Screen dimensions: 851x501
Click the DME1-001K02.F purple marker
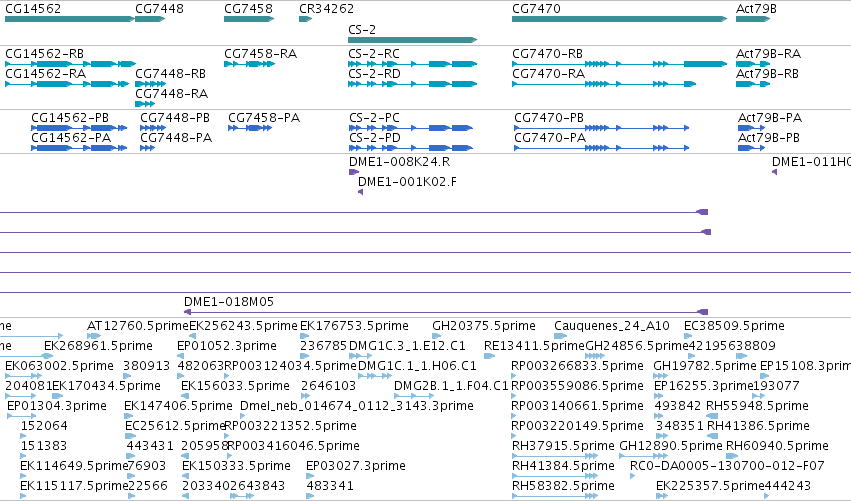[x=360, y=192]
